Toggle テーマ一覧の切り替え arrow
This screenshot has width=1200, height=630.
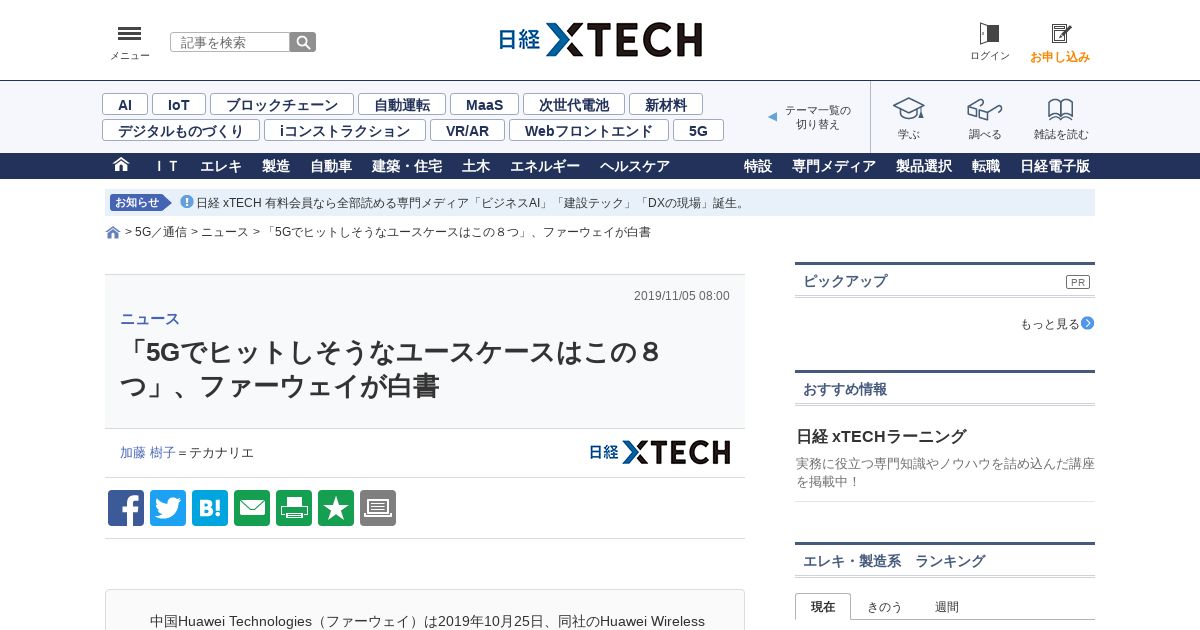click(x=772, y=117)
